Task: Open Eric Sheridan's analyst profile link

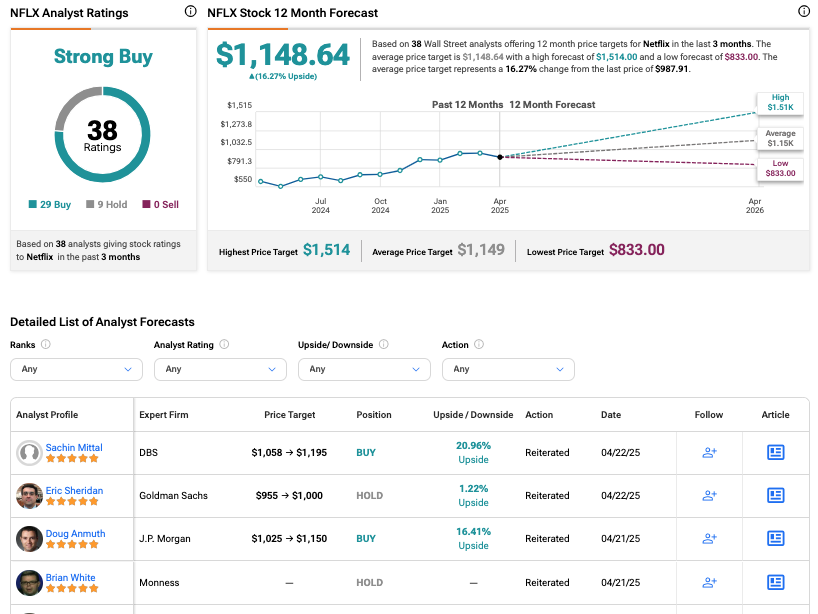Action: pos(74,490)
